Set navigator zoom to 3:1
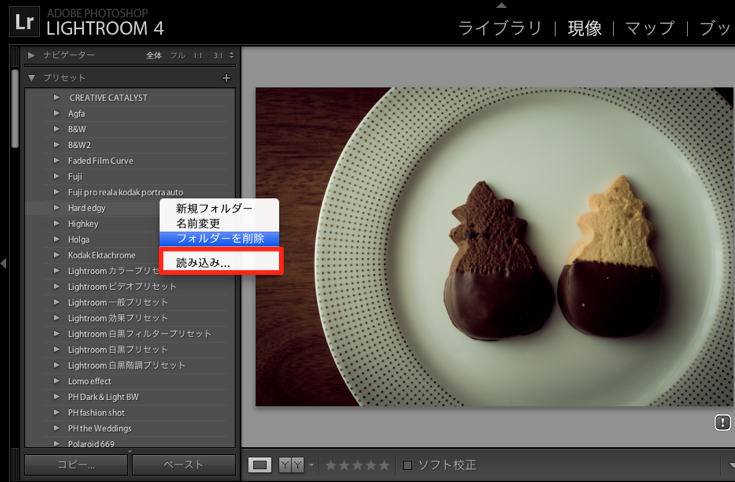Image resolution: width=735 pixels, height=482 pixels. click(x=218, y=55)
